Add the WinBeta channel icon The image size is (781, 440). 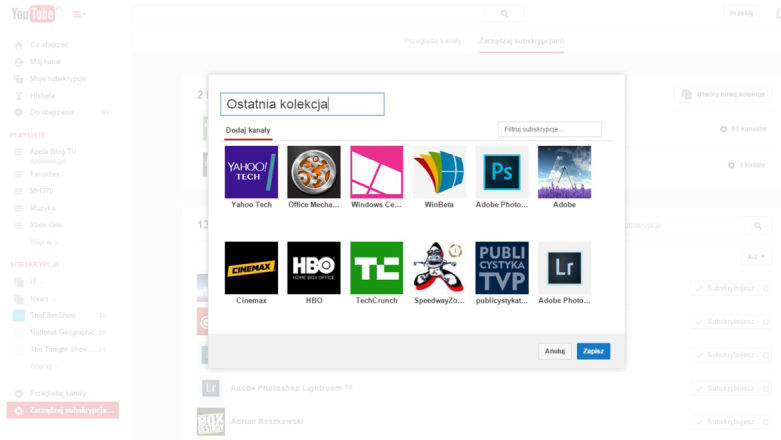click(x=439, y=172)
